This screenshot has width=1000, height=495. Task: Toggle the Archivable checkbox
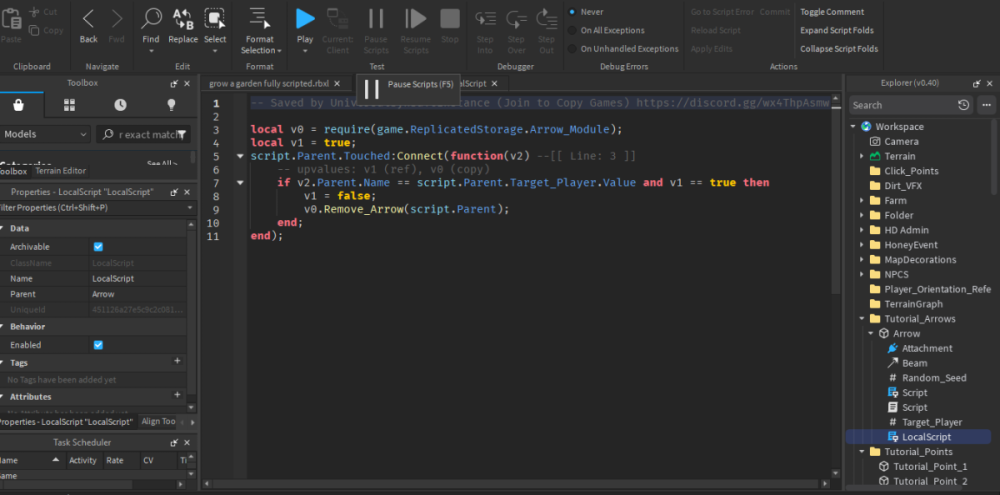(98, 247)
